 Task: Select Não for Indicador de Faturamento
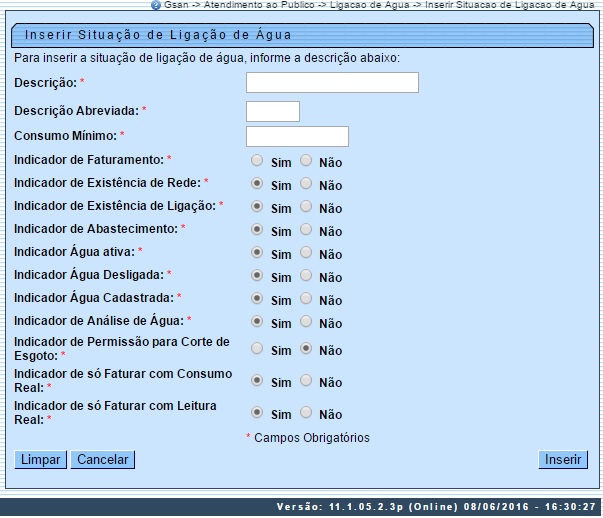[x=306, y=160]
